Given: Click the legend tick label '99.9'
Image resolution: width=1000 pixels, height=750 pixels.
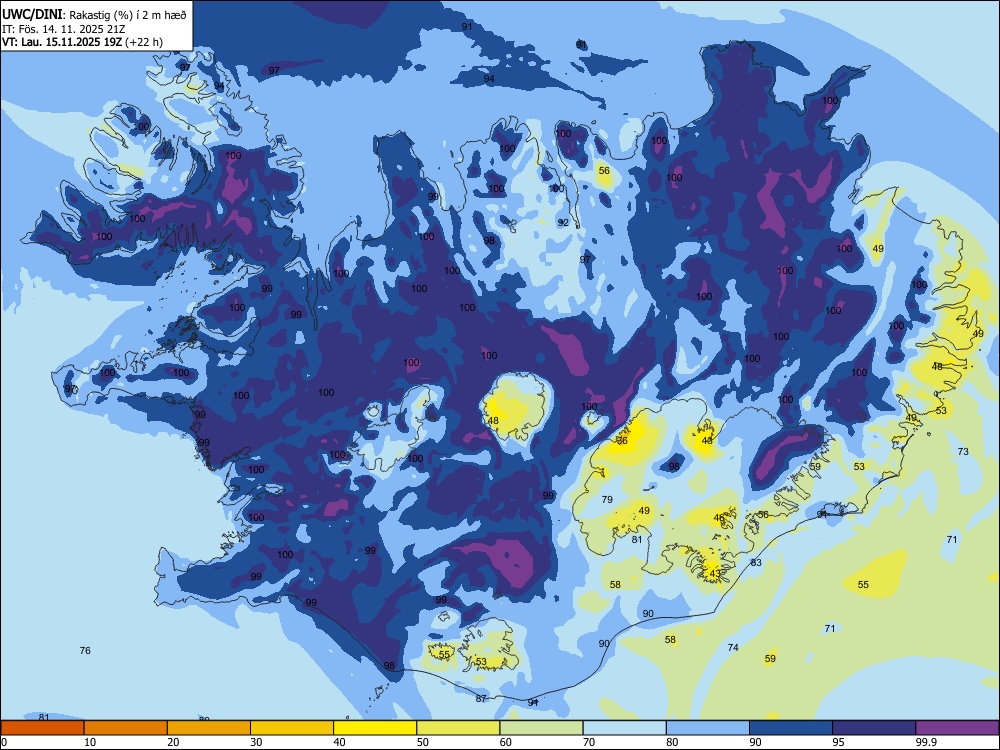Looking at the screenshot, I should point(925,742).
